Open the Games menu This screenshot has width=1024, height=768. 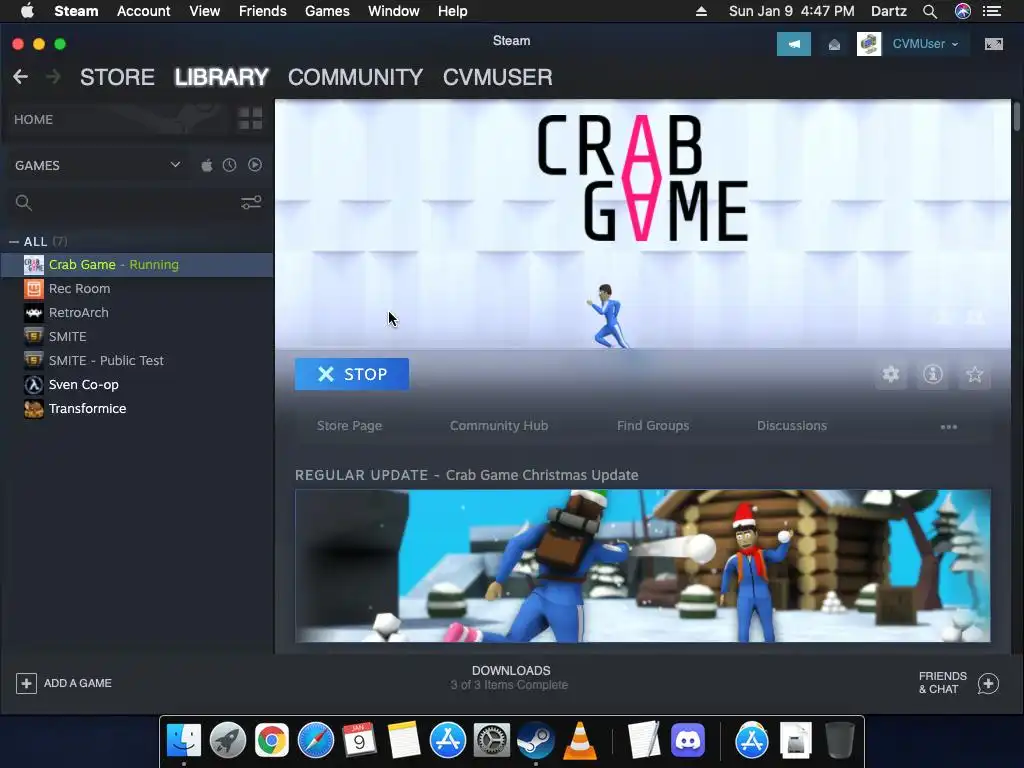pyautogui.click(x=327, y=11)
